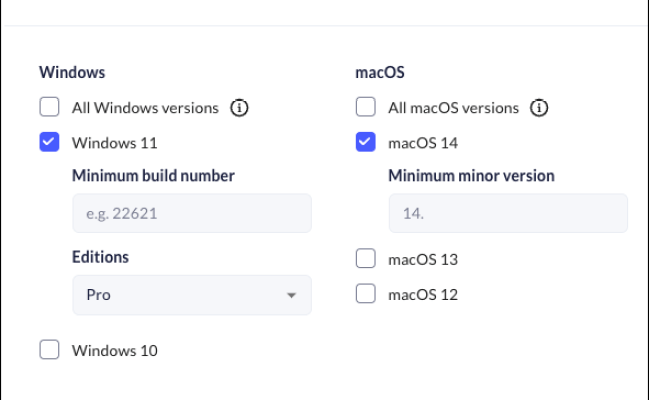Click the "macOS 12" label text
This screenshot has height=400, width=649.
[422, 294]
